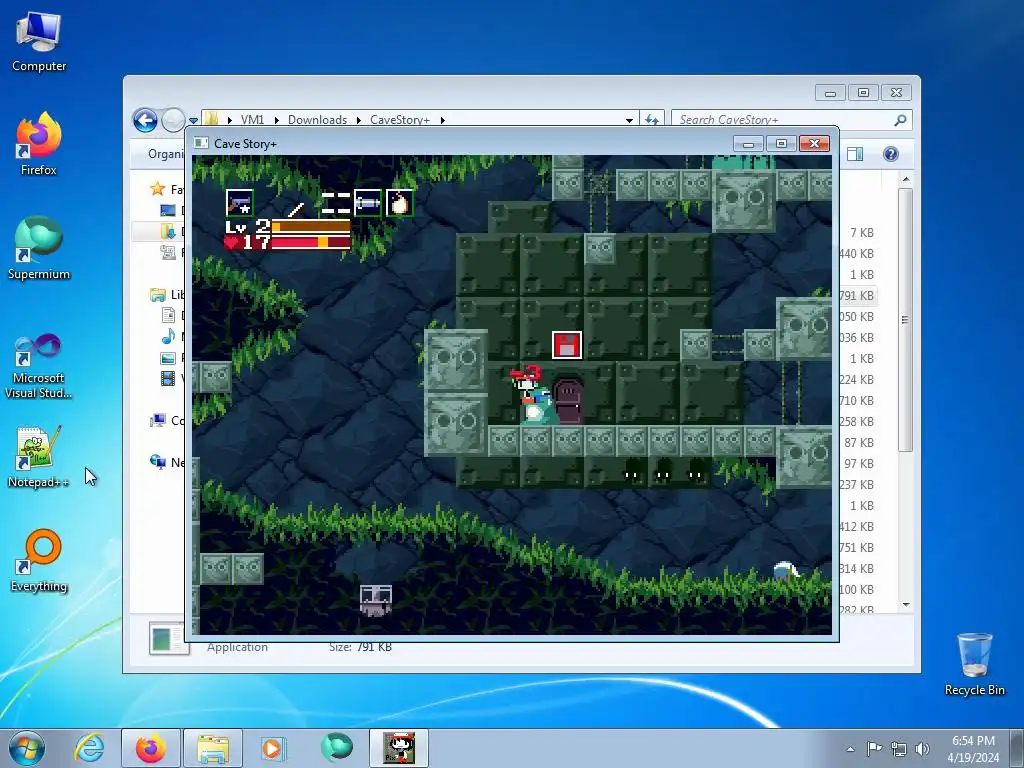
Task: Open the clock showing 6:54 PM
Action: point(973,749)
